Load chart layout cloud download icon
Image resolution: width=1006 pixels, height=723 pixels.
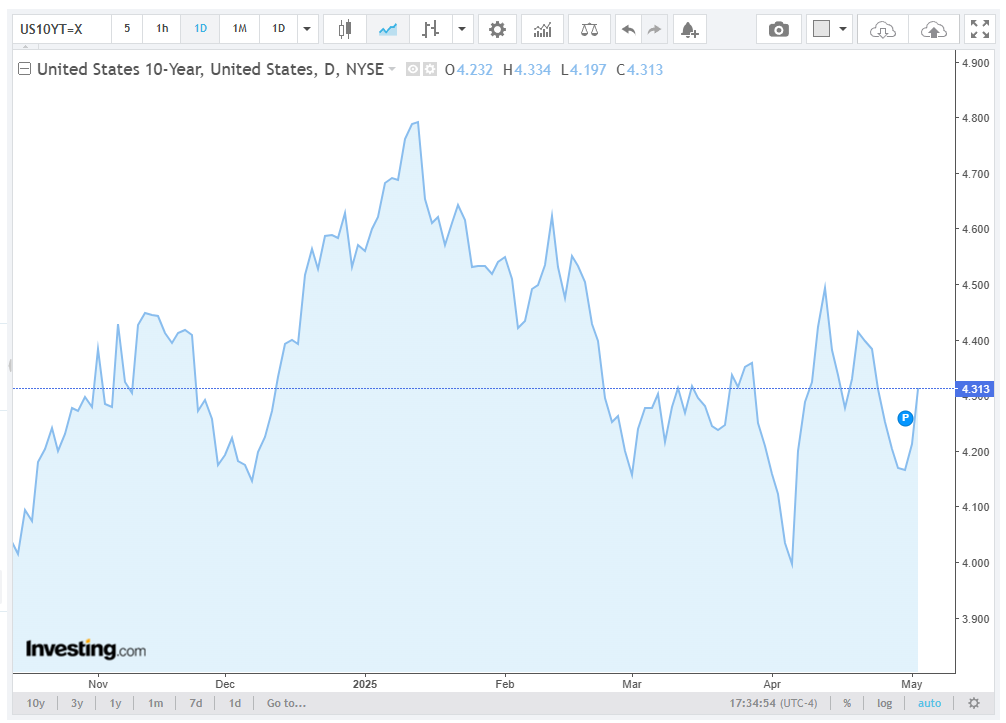coord(883,30)
